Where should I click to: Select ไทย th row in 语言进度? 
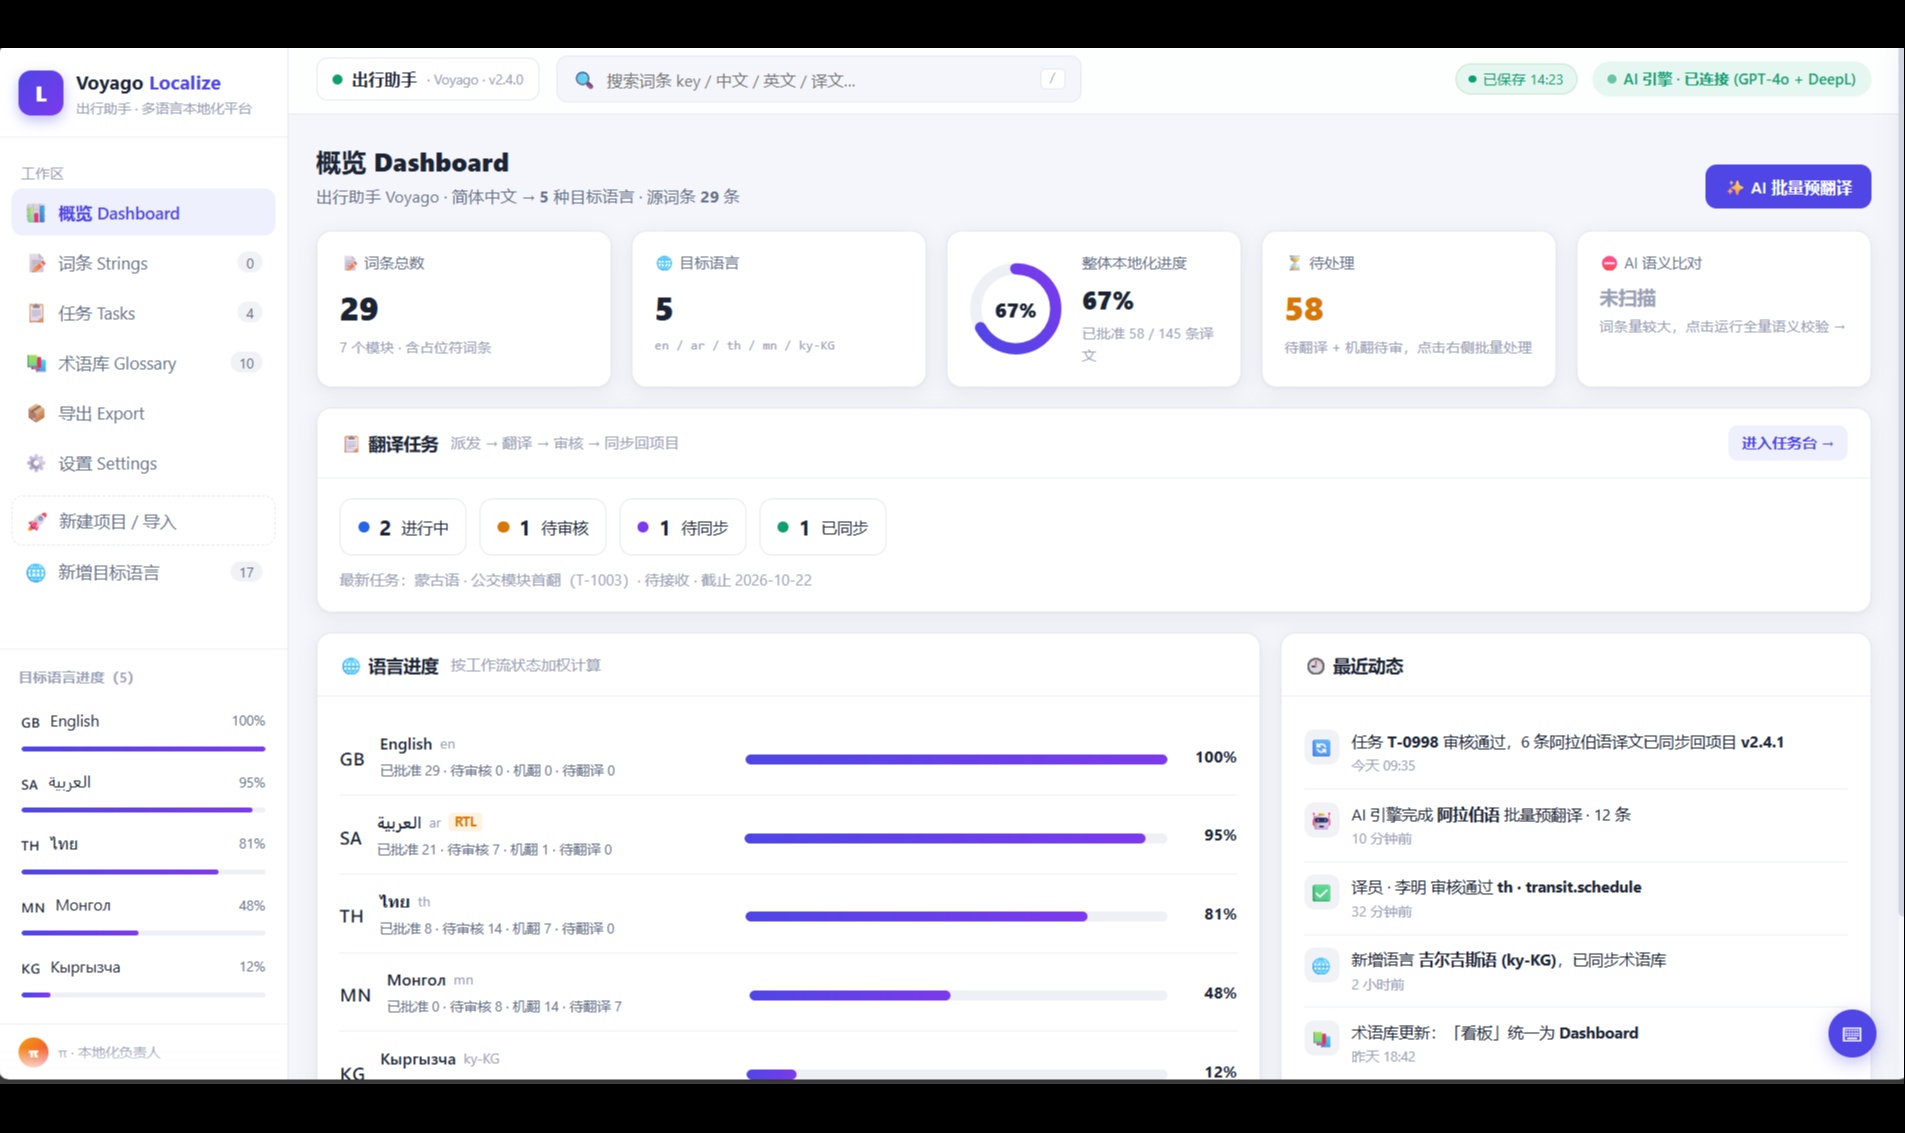click(788, 914)
